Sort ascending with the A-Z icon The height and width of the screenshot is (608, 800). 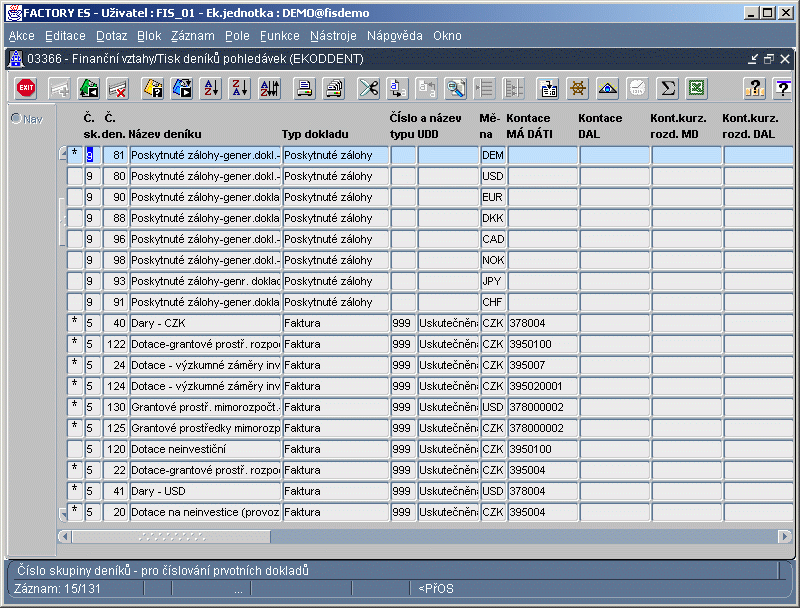coord(211,88)
